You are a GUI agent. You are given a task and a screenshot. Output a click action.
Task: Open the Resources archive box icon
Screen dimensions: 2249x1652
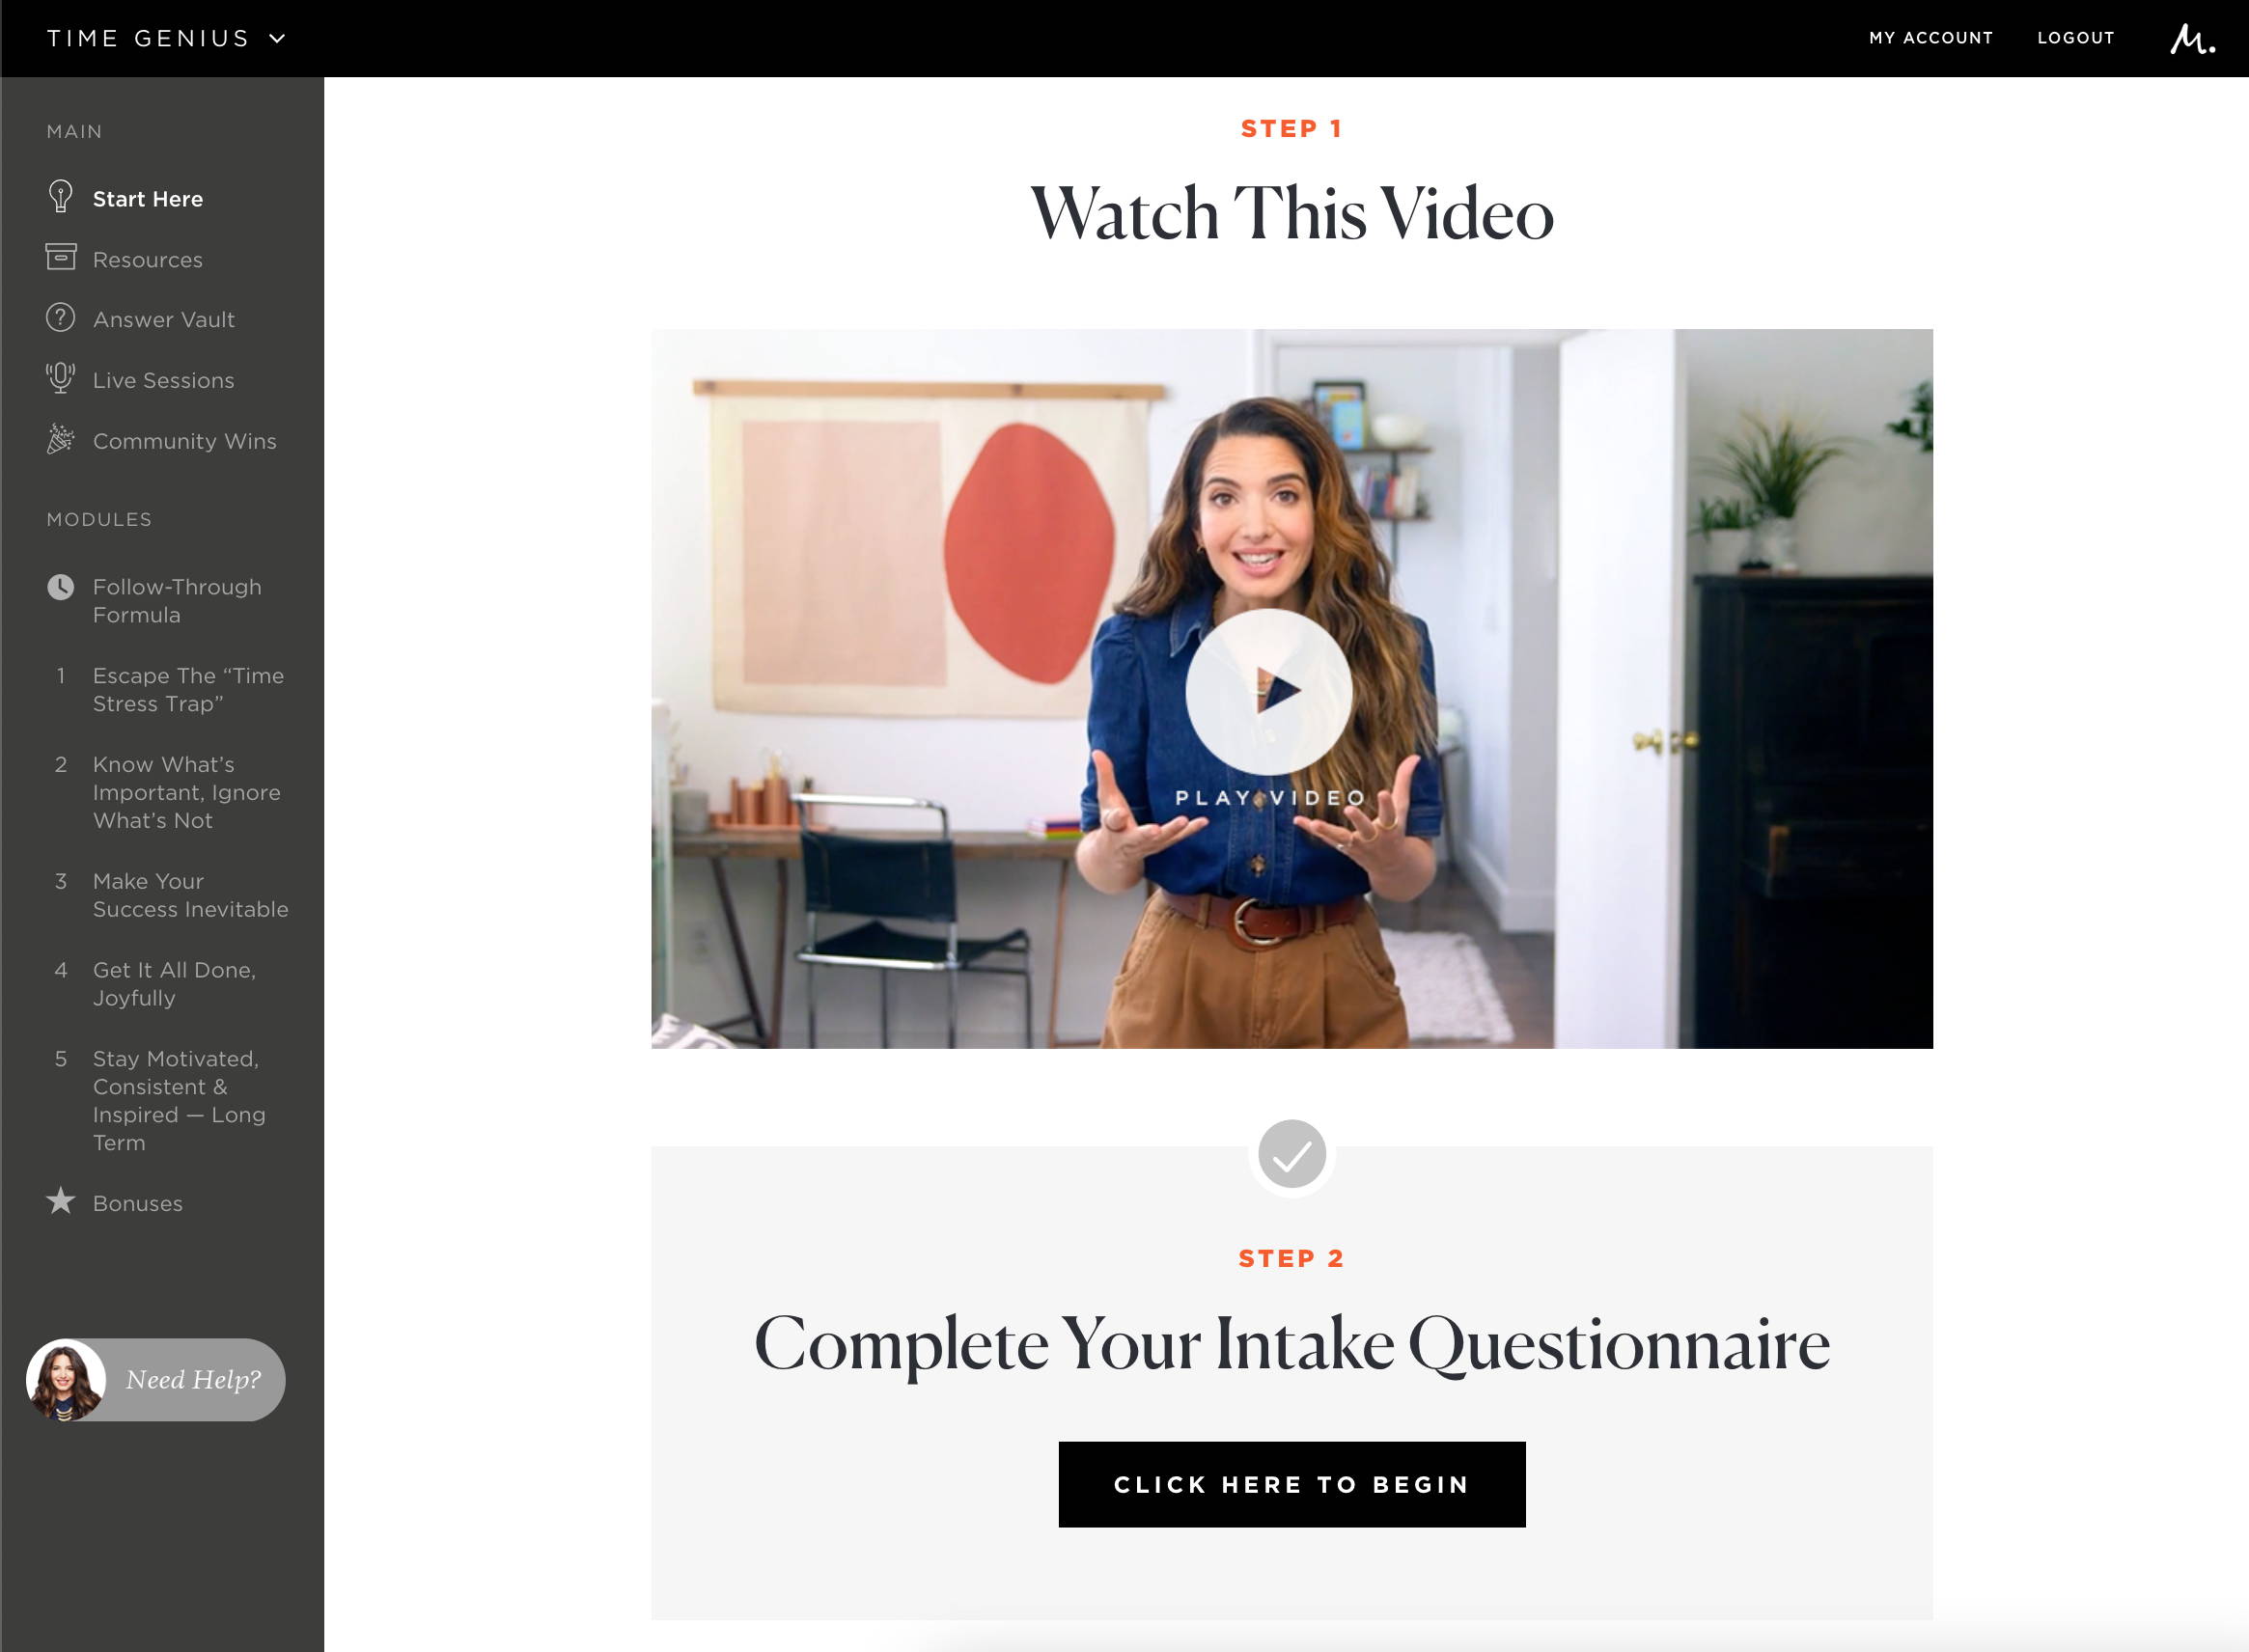pos(60,257)
